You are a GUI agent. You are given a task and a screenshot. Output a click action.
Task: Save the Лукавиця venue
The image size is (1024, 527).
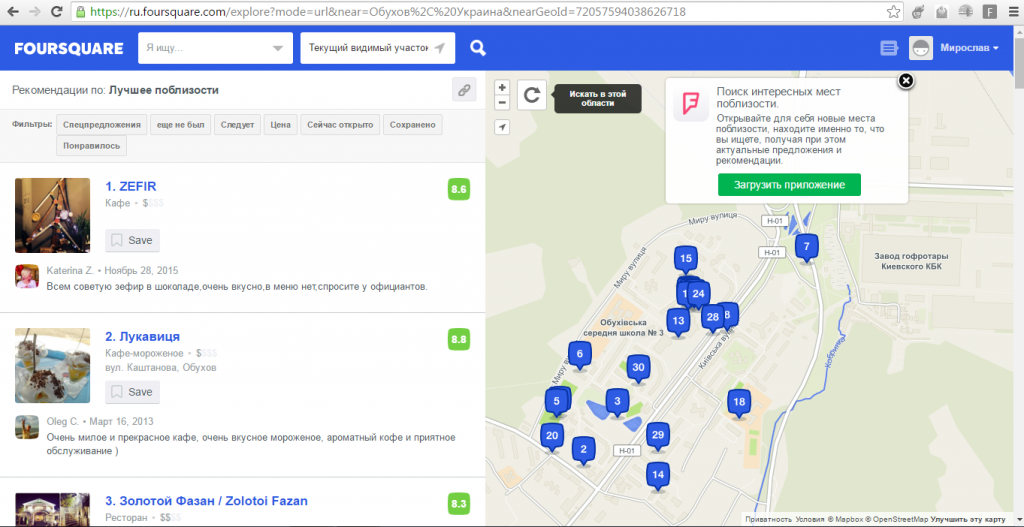pyautogui.click(x=133, y=392)
